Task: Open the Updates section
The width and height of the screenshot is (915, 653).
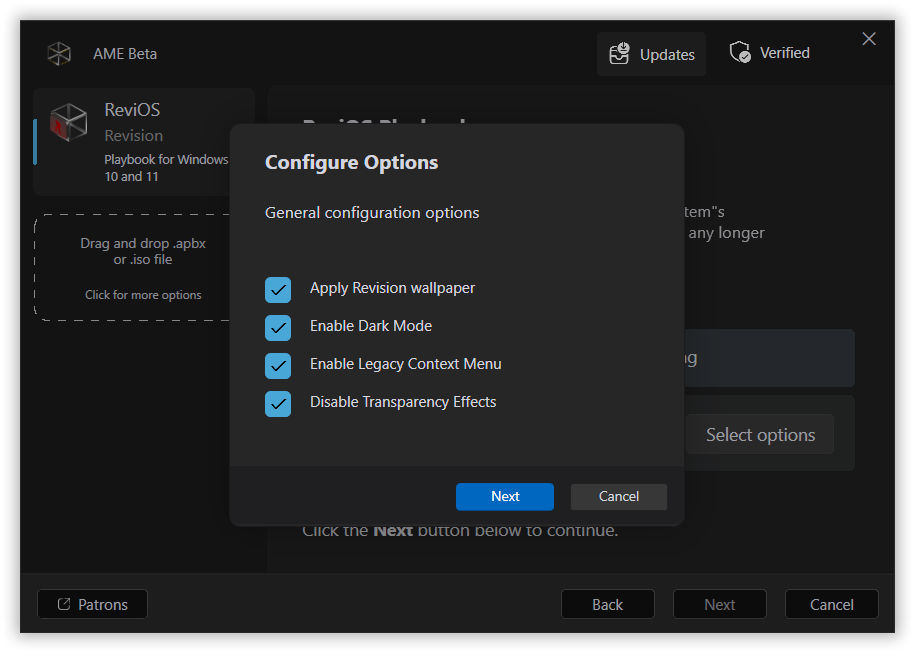Action: 651,54
